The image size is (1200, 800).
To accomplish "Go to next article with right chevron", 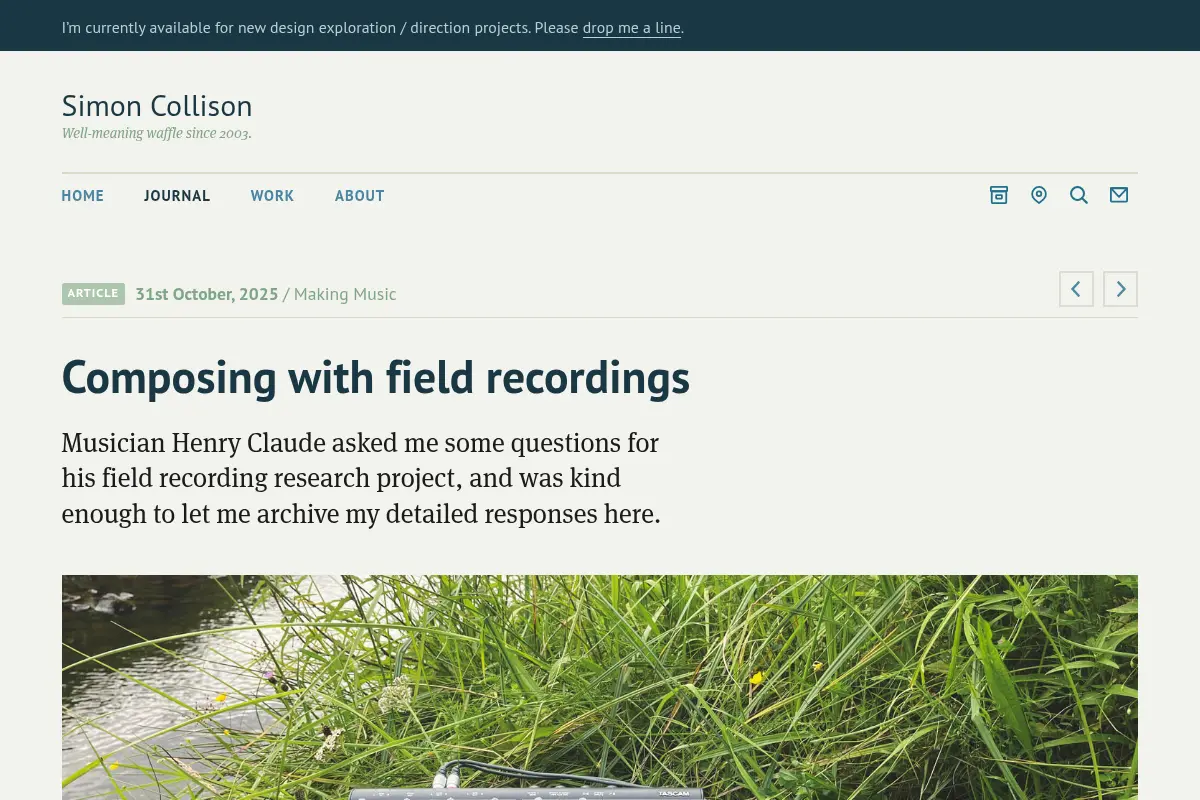I will pyautogui.click(x=1120, y=289).
